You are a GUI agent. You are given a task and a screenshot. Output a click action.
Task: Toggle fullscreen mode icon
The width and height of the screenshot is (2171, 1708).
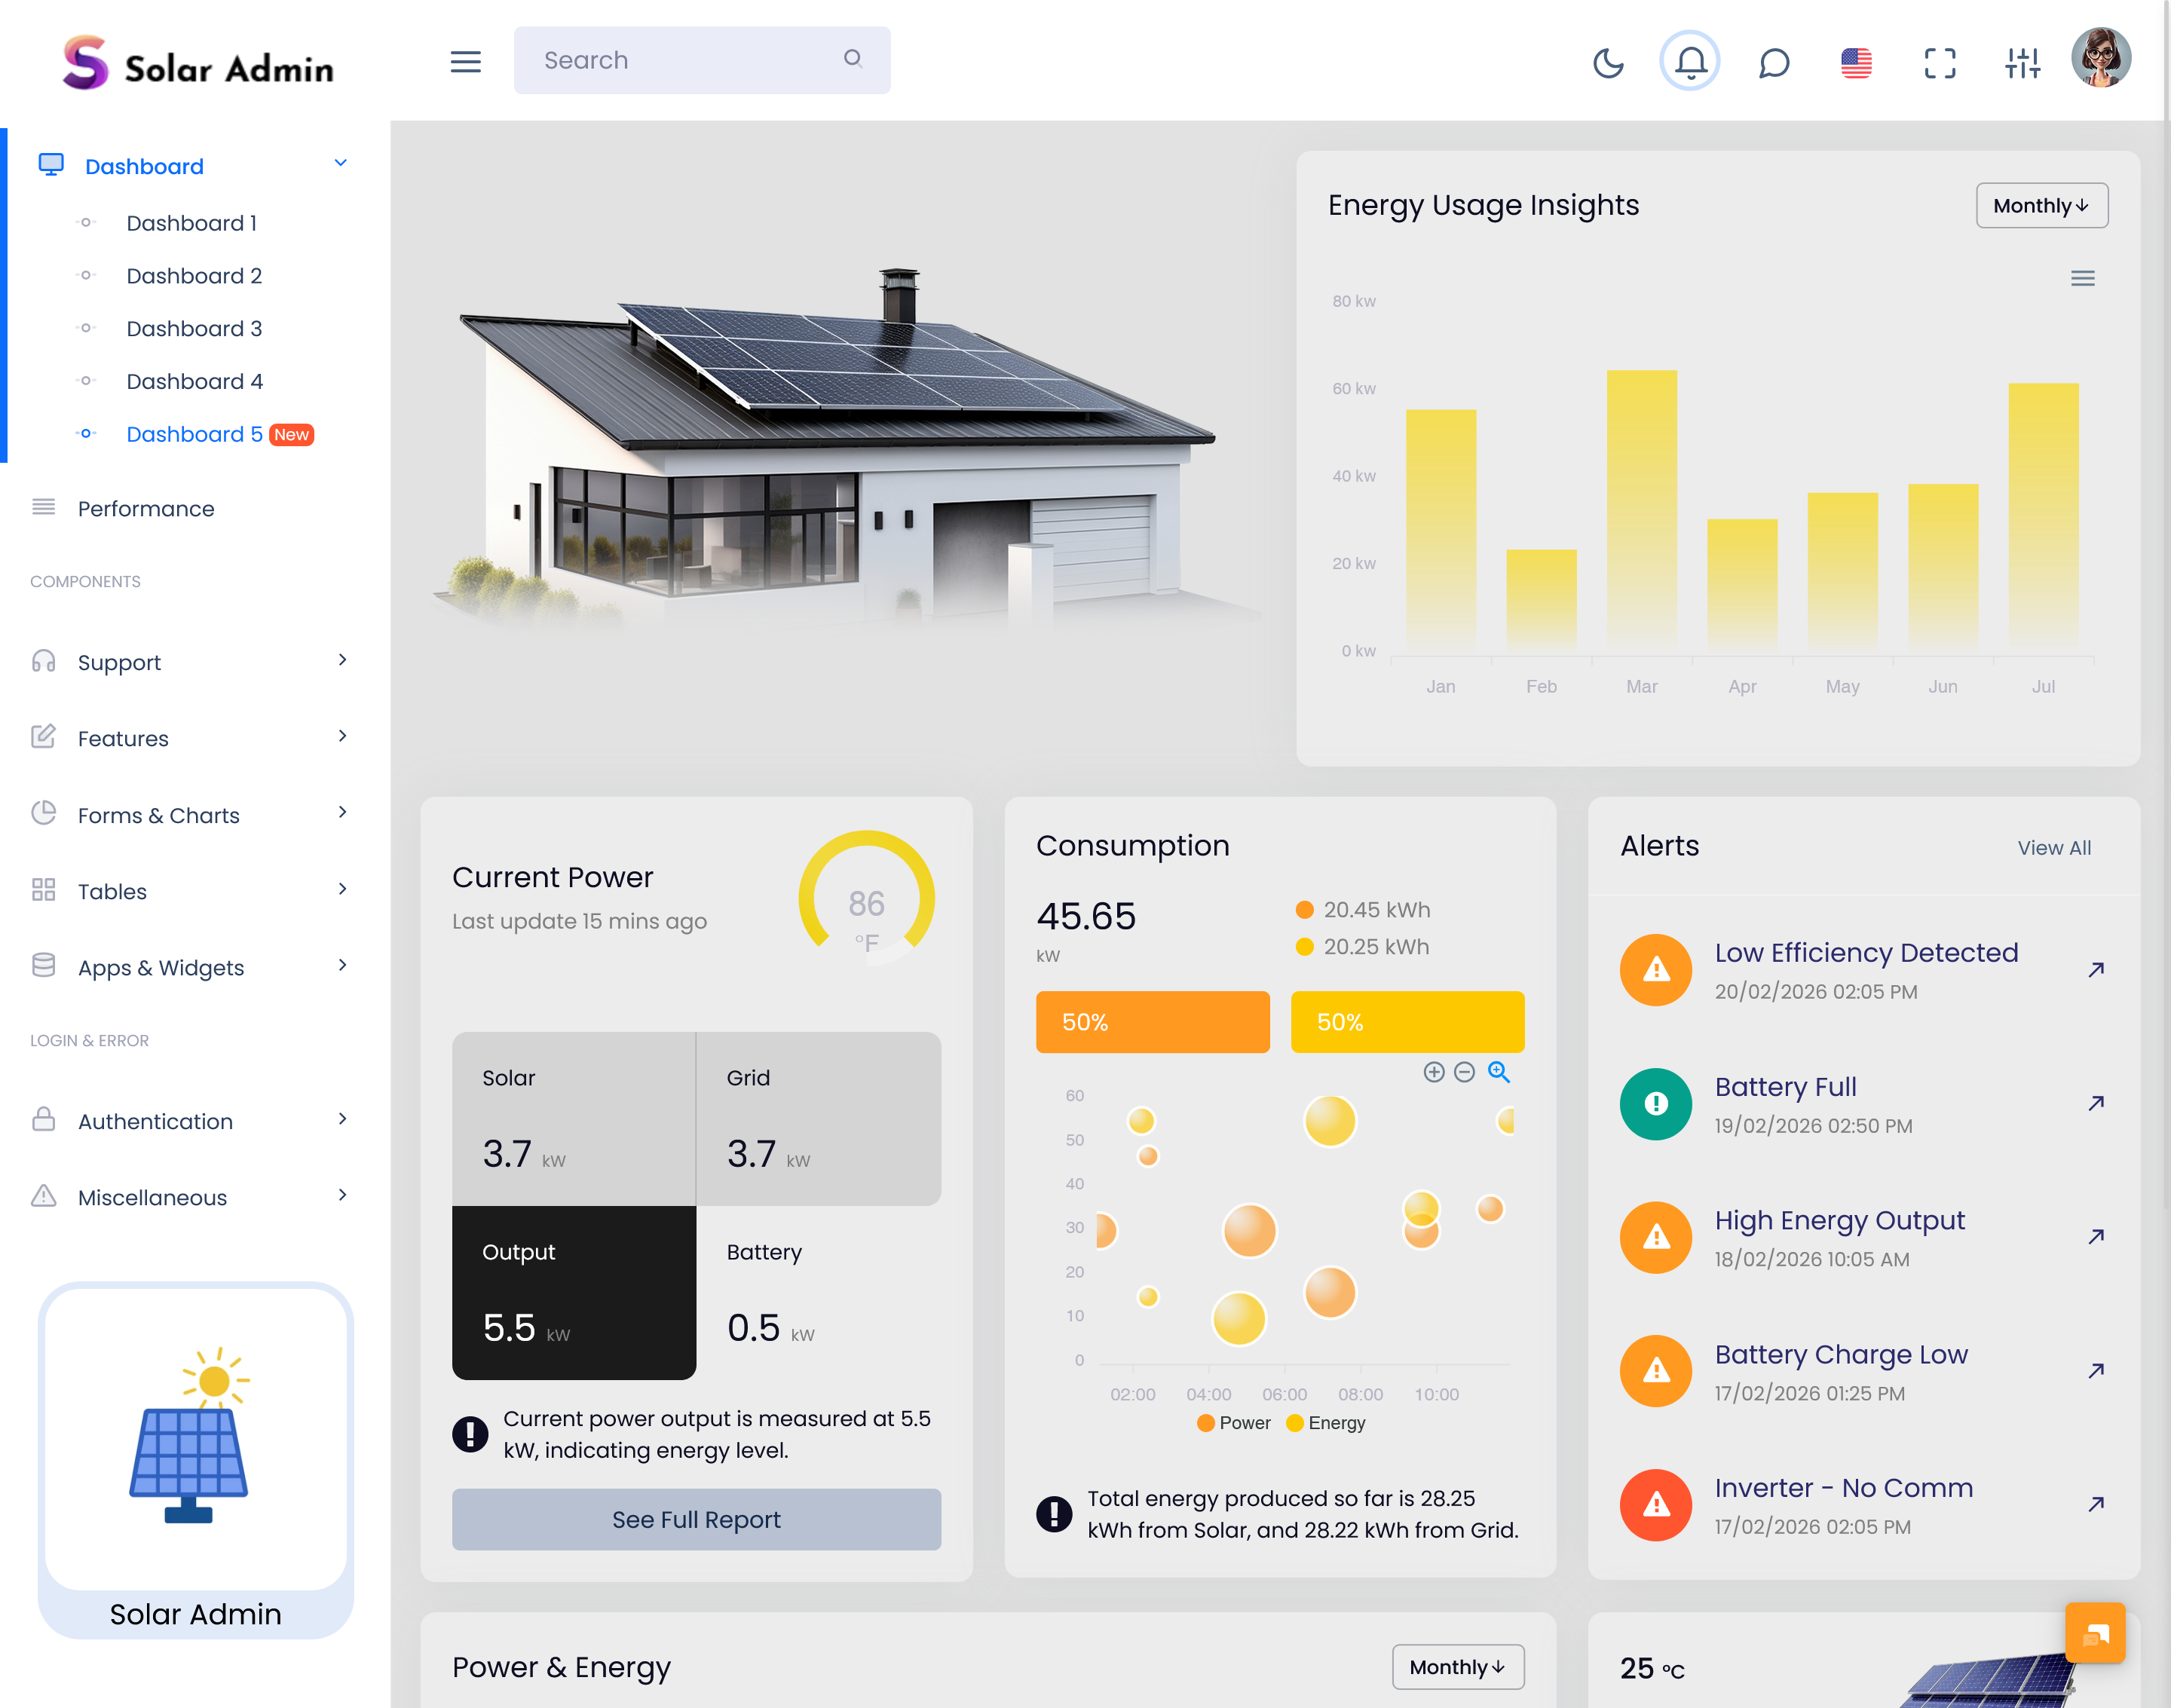point(1939,63)
